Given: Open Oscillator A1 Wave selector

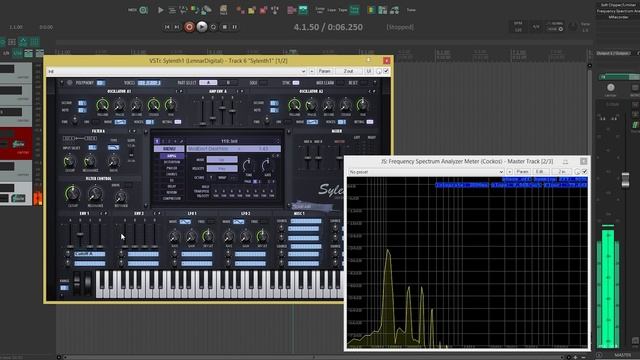Looking at the screenshot, I should (x=120, y=122).
